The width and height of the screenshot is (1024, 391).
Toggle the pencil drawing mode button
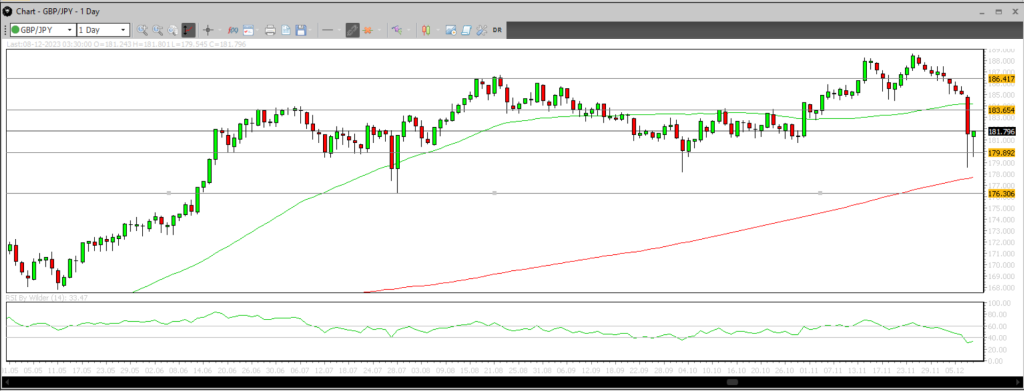[x=353, y=30]
